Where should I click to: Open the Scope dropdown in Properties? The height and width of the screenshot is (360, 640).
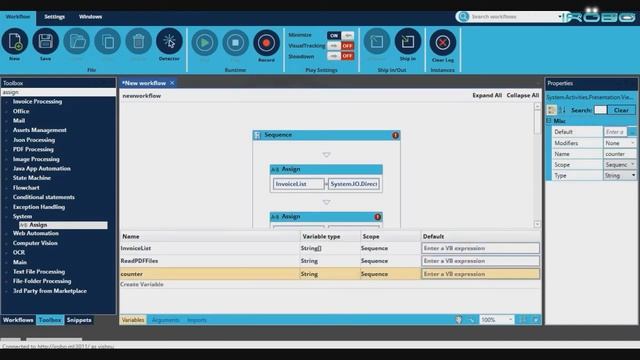(x=633, y=164)
